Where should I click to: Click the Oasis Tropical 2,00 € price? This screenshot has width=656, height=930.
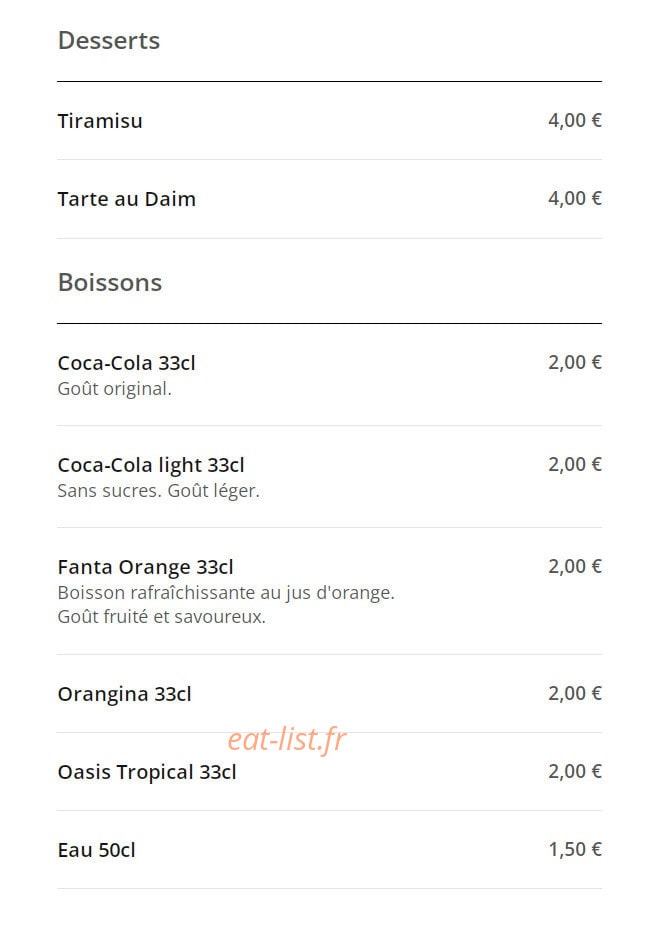click(x=575, y=772)
